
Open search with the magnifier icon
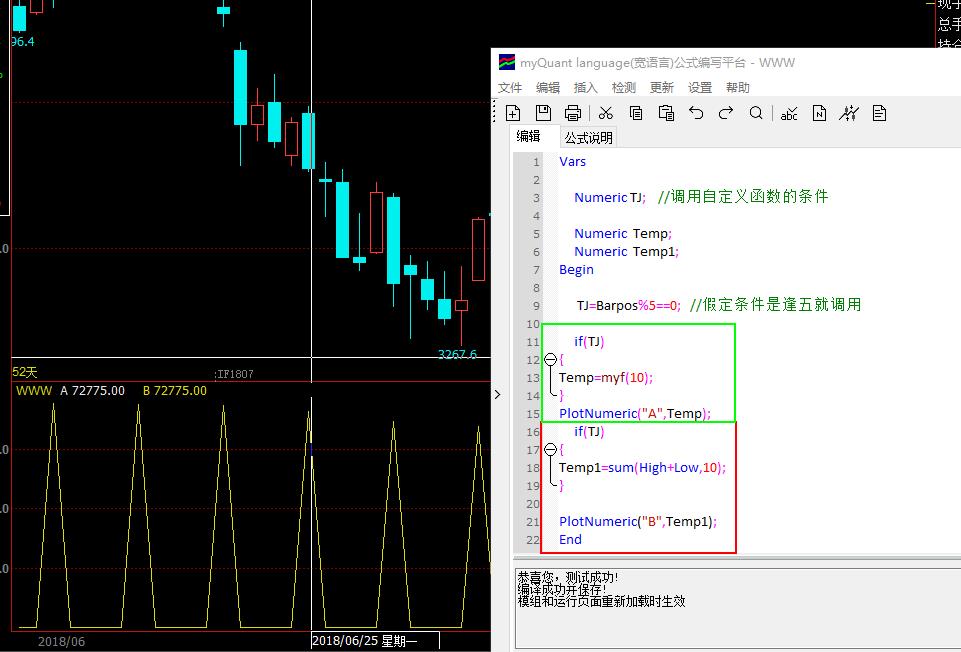[757, 113]
